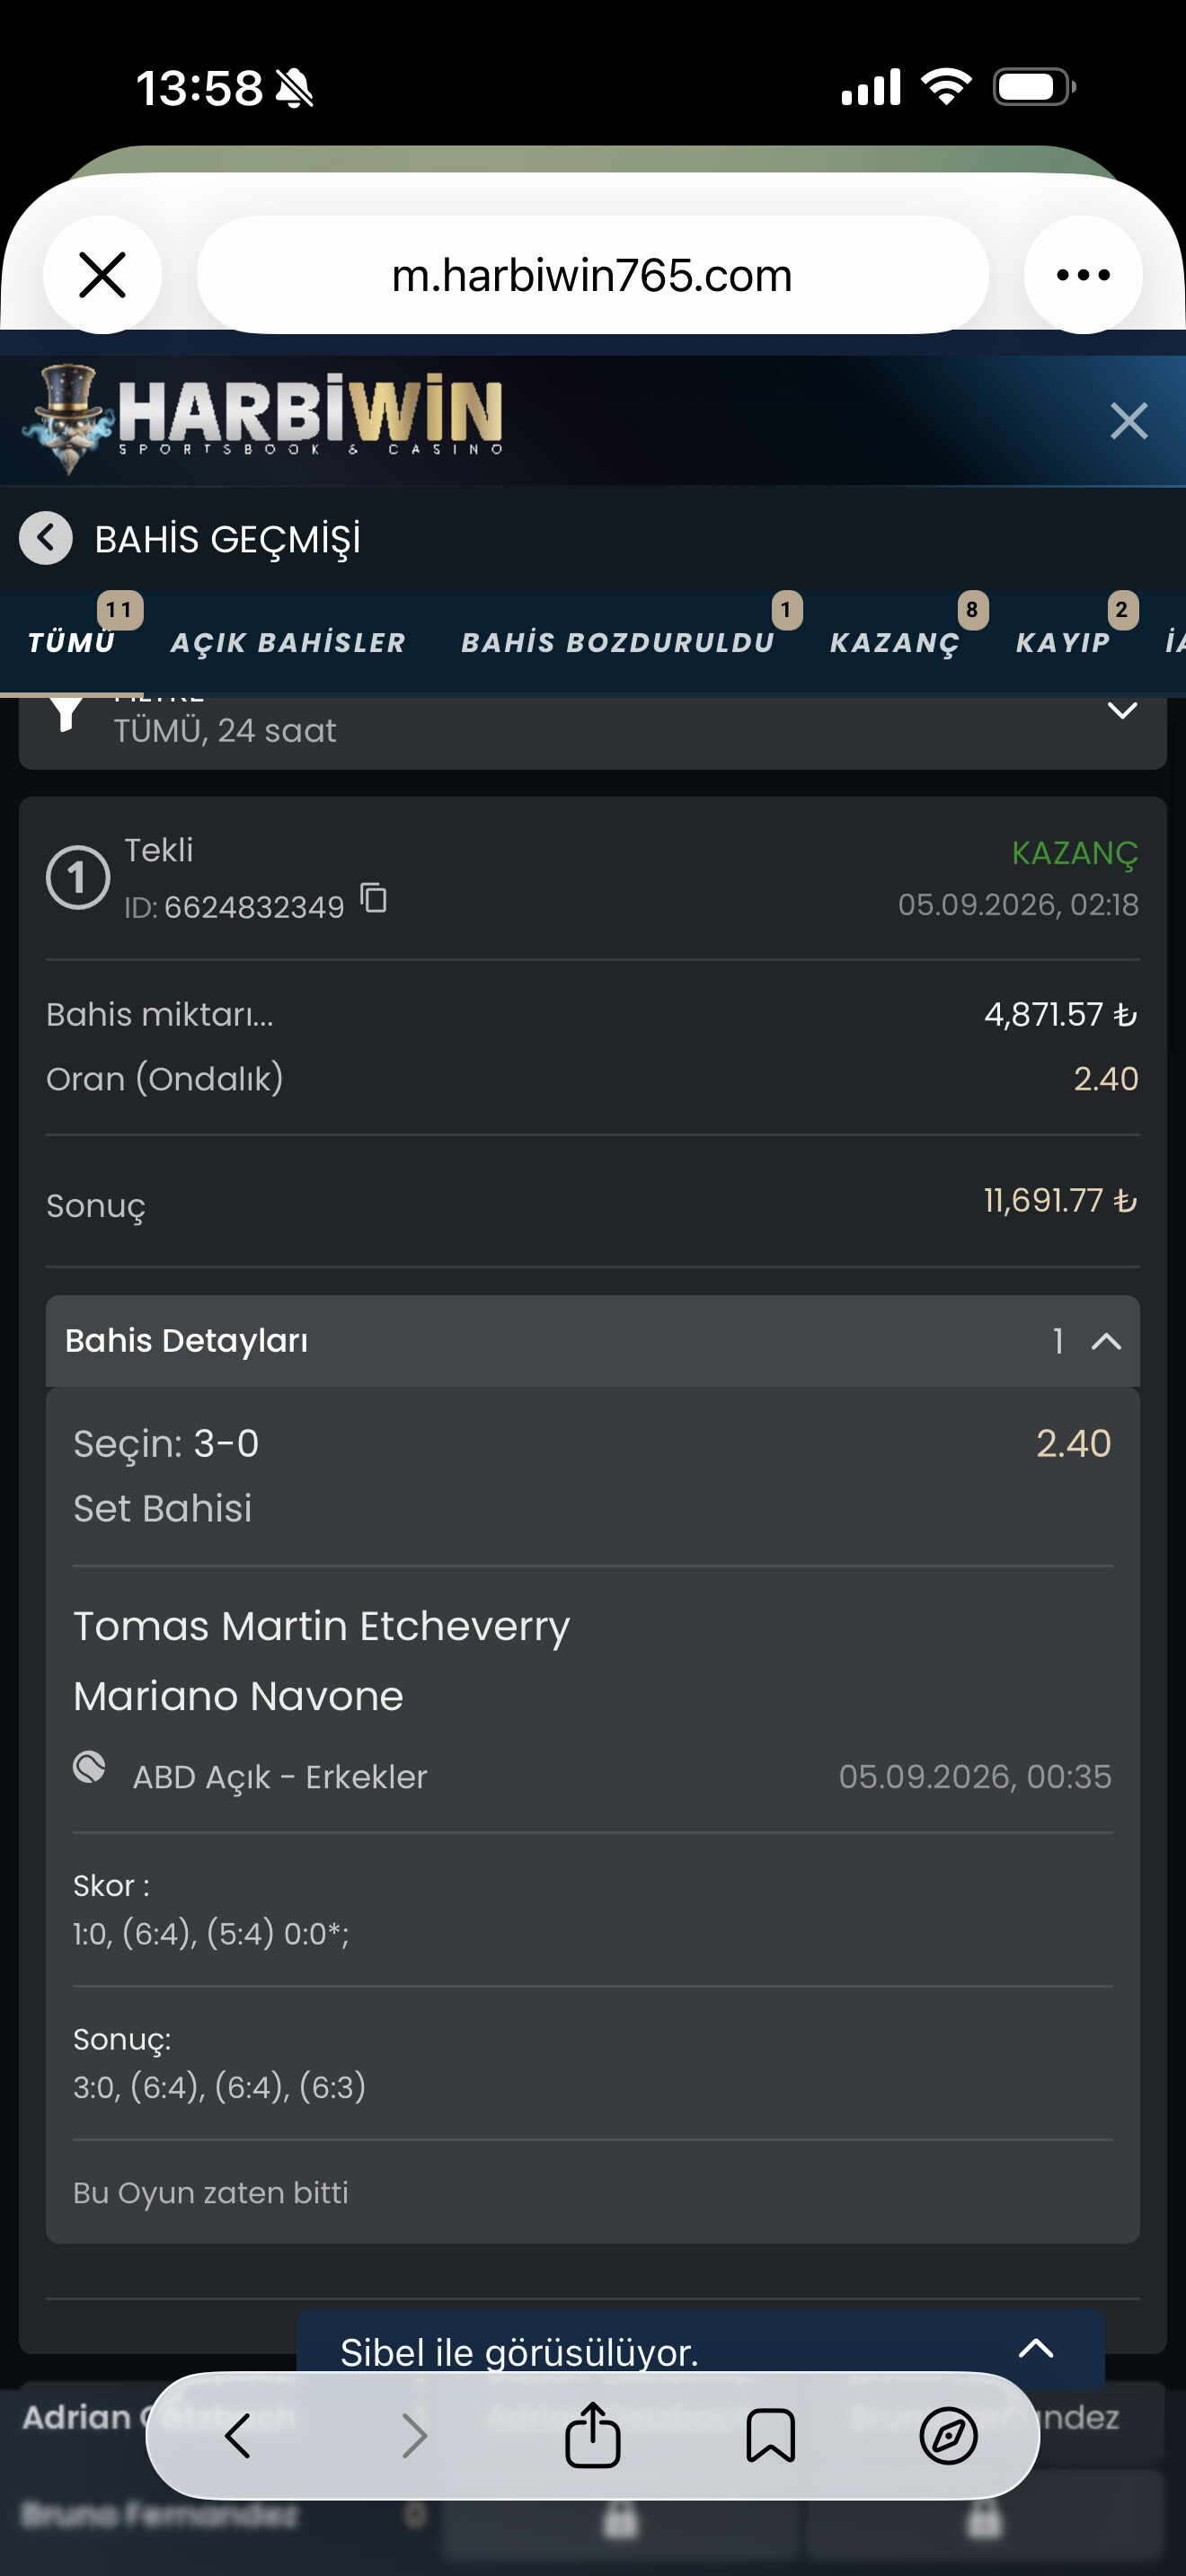
Task: Close the in-app browser tab
Action: [102, 275]
